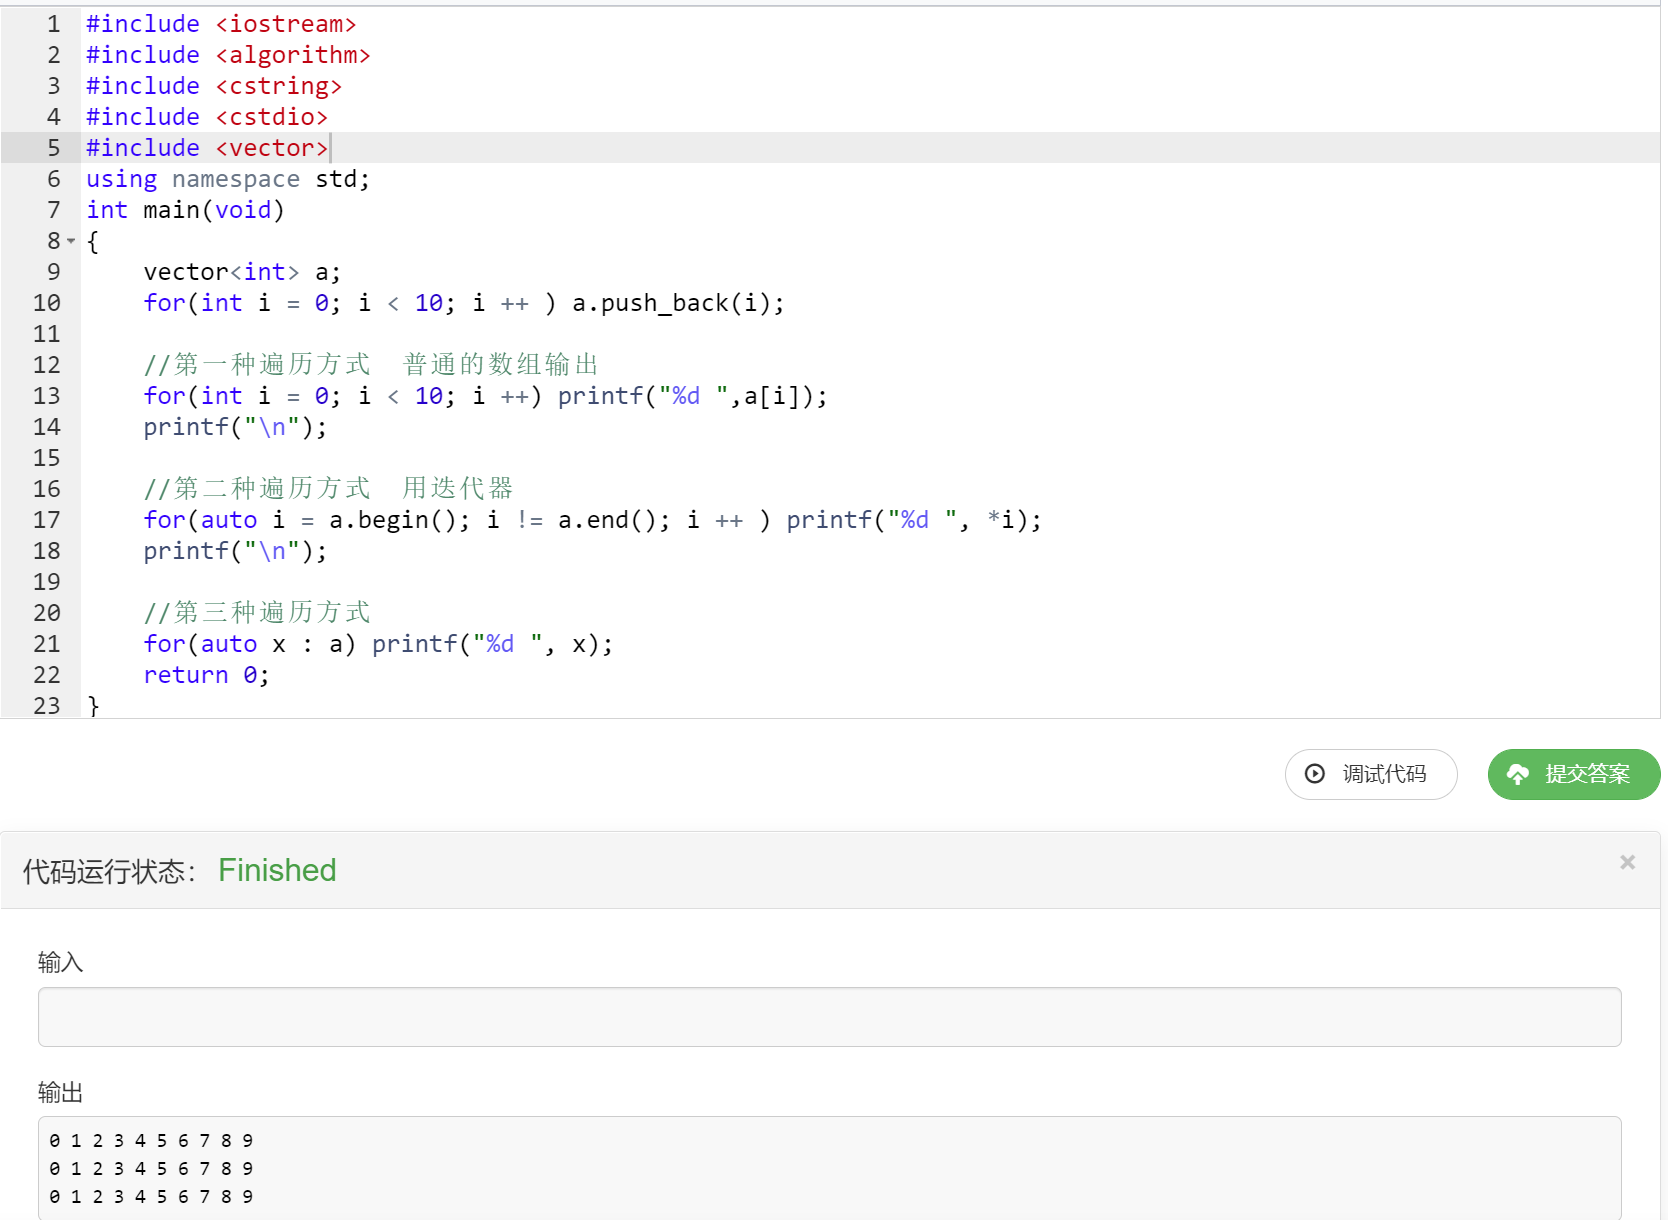Viewport: 1668px width, 1220px height.
Task: Click inside the 输入 input box
Action: pyautogui.click(x=829, y=1017)
